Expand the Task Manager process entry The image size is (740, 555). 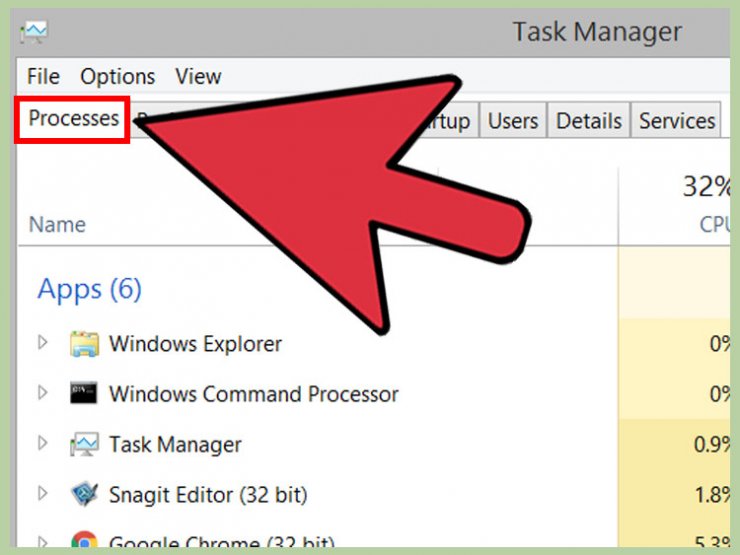42,443
